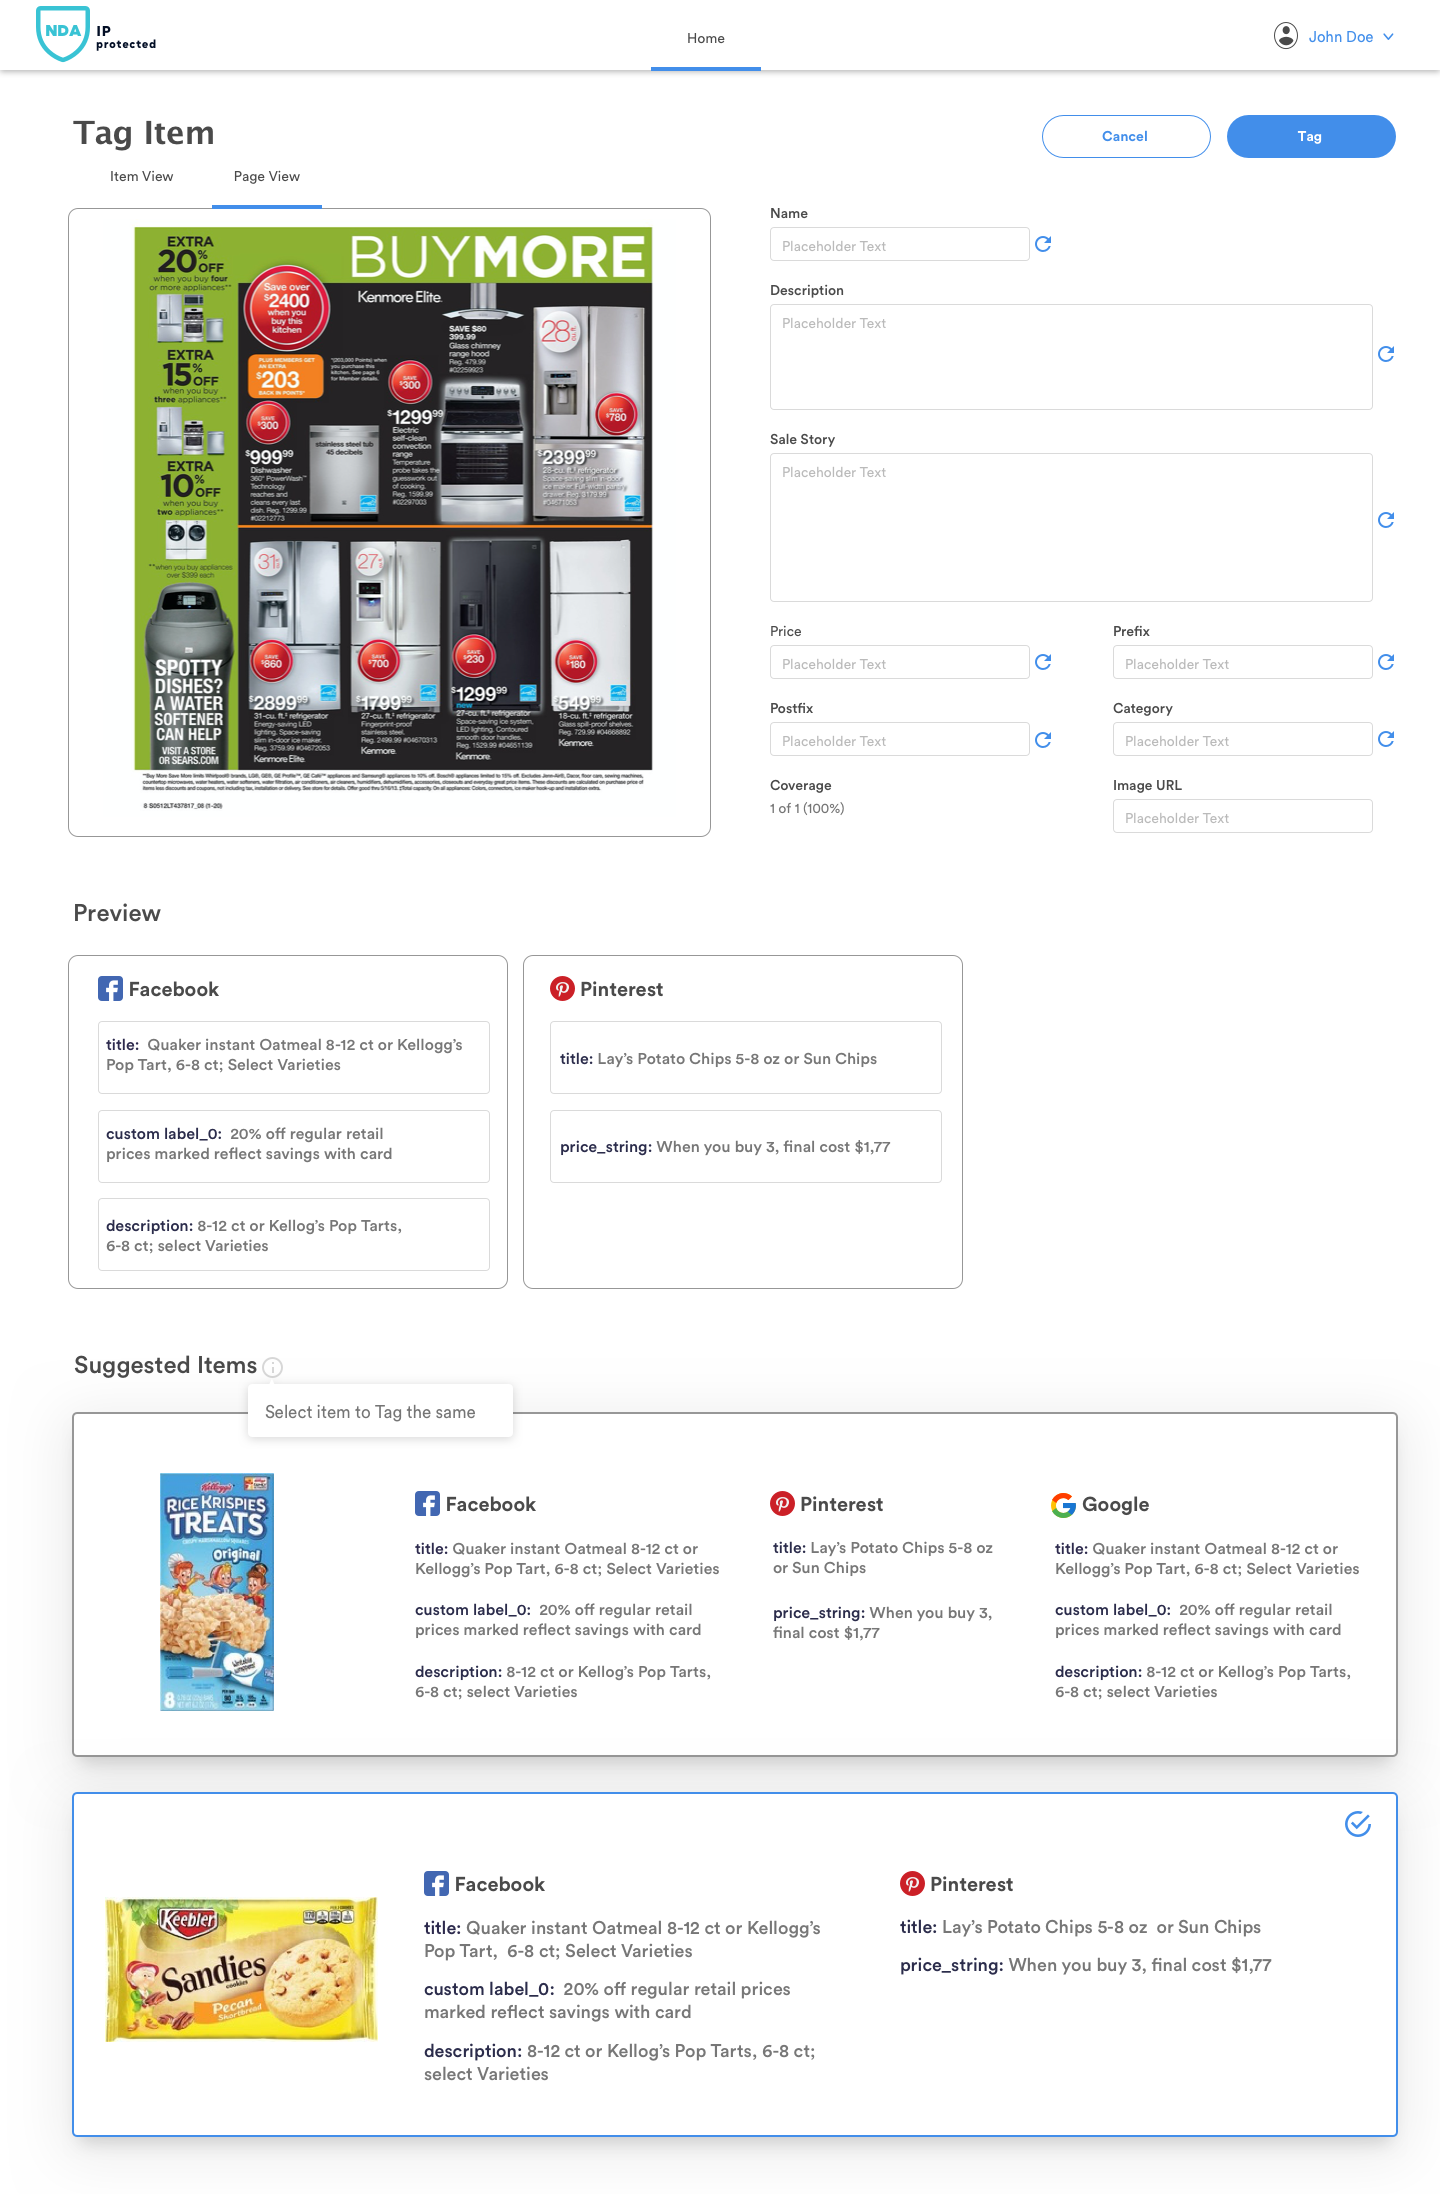Screen dimensions: 1440x2194
Task: Refresh the Price field
Action: [x=1043, y=662]
